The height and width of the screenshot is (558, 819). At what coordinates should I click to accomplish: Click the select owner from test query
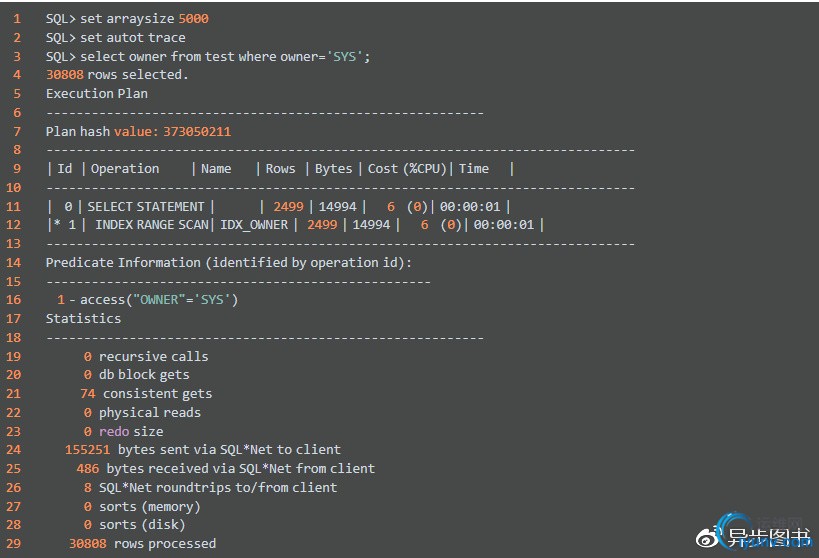pos(208,56)
